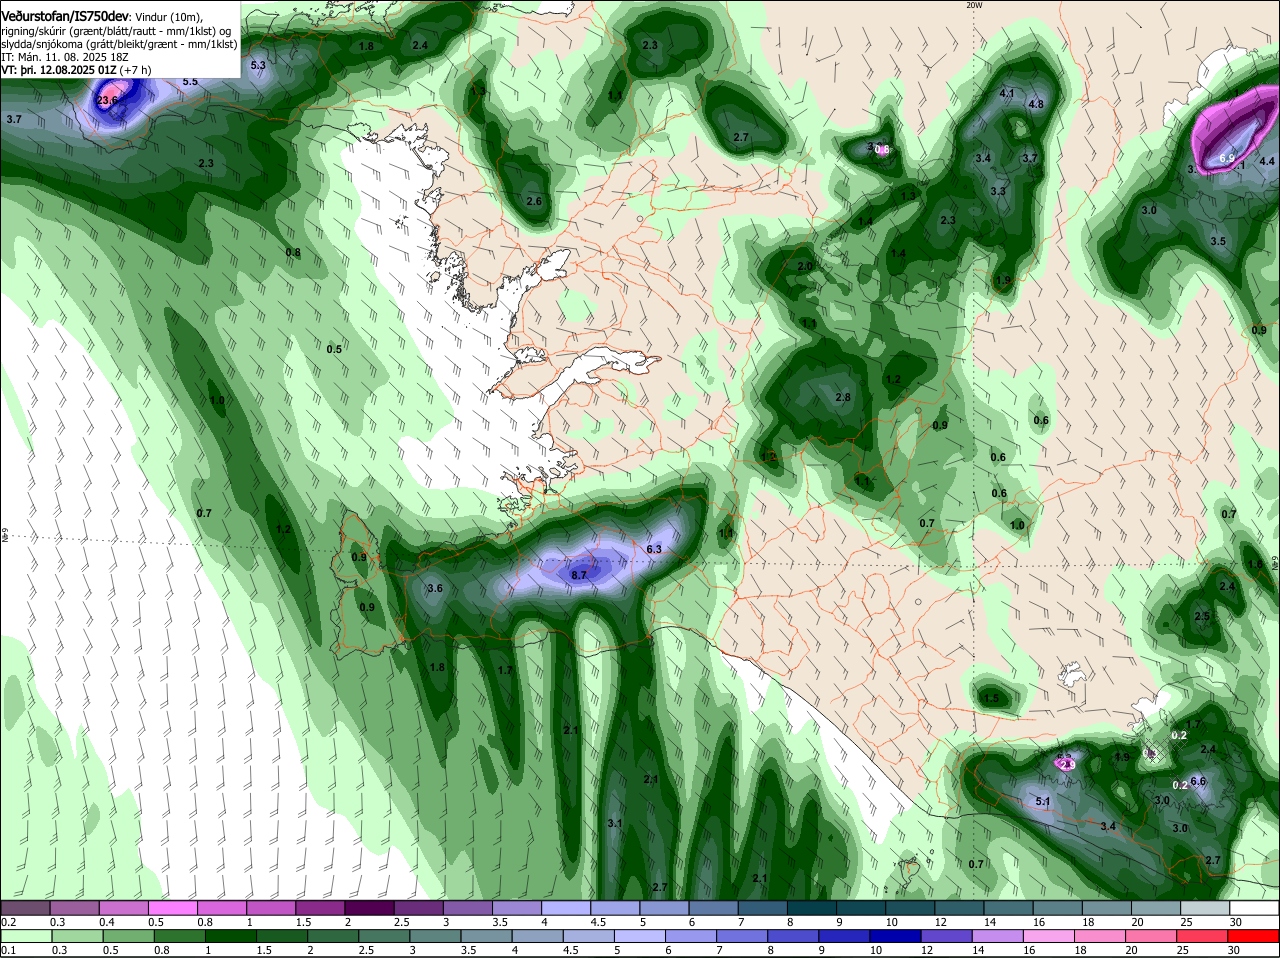This screenshot has width=1280, height=958.
Task: Click the lavender swatch labeled 14 in the lower row
Action: [x=998, y=938]
